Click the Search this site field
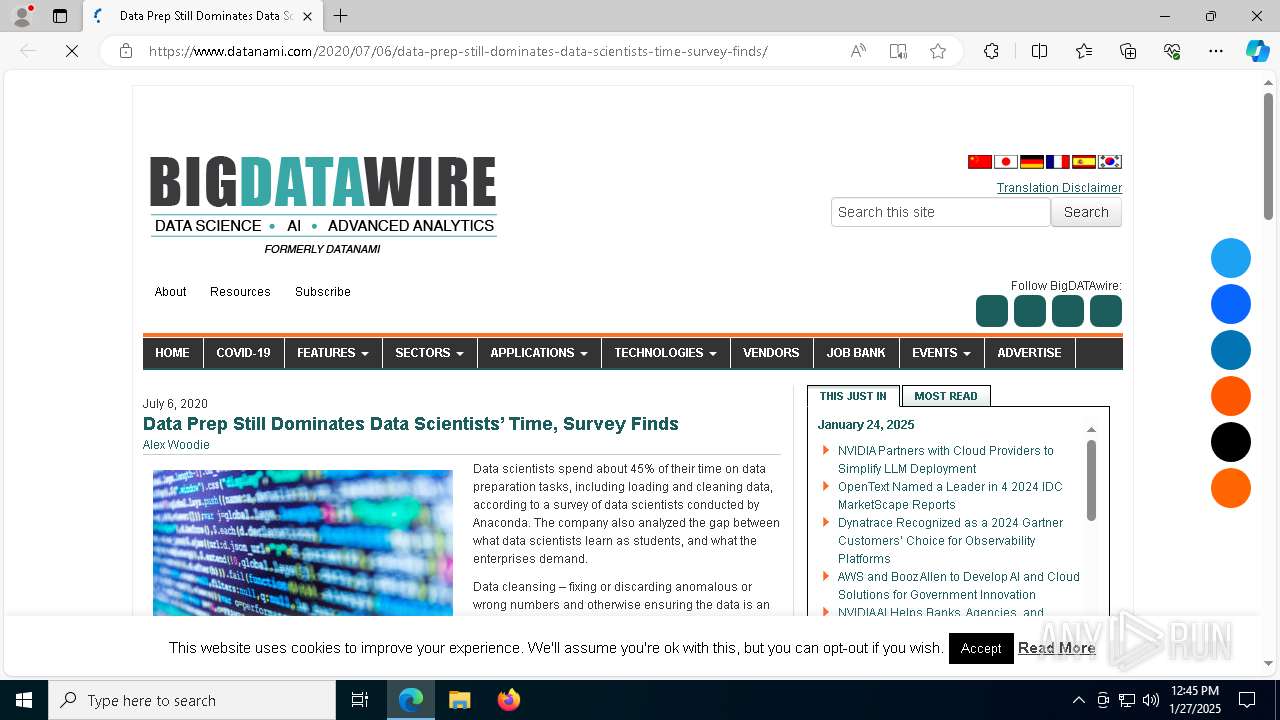Viewport: 1280px width, 720px height. (941, 212)
